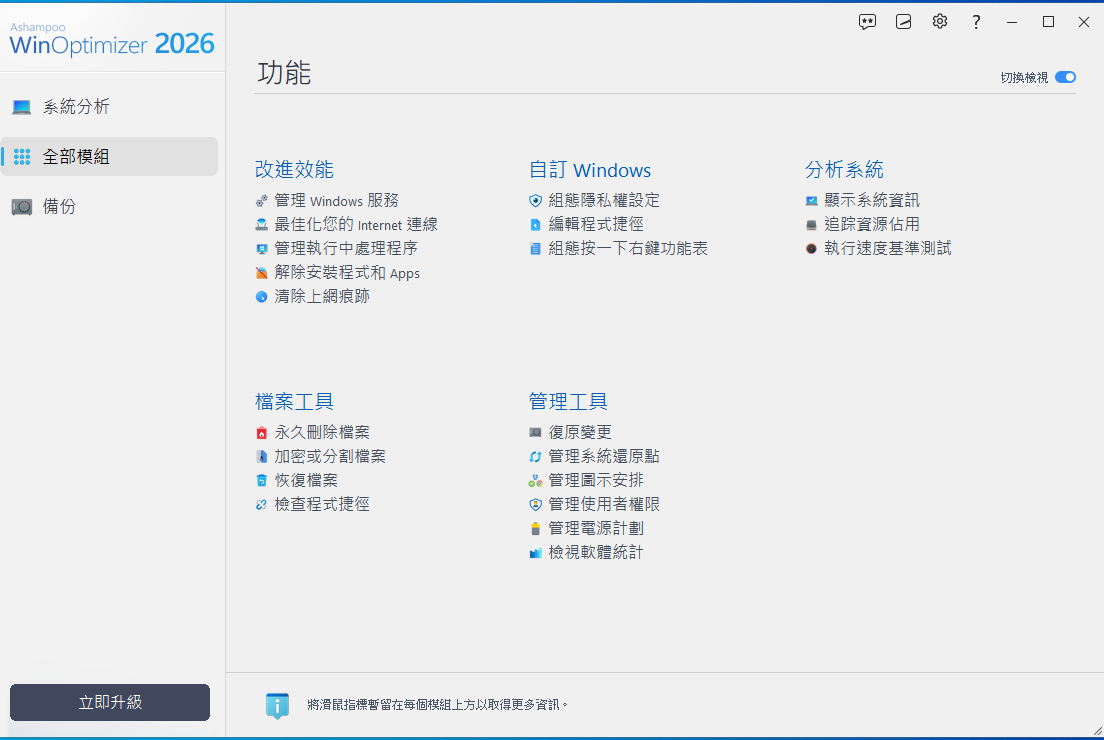Viewport: 1104px width, 740px height.
Task: Open 管理 Windows 服務 module
Action: [x=337, y=201]
